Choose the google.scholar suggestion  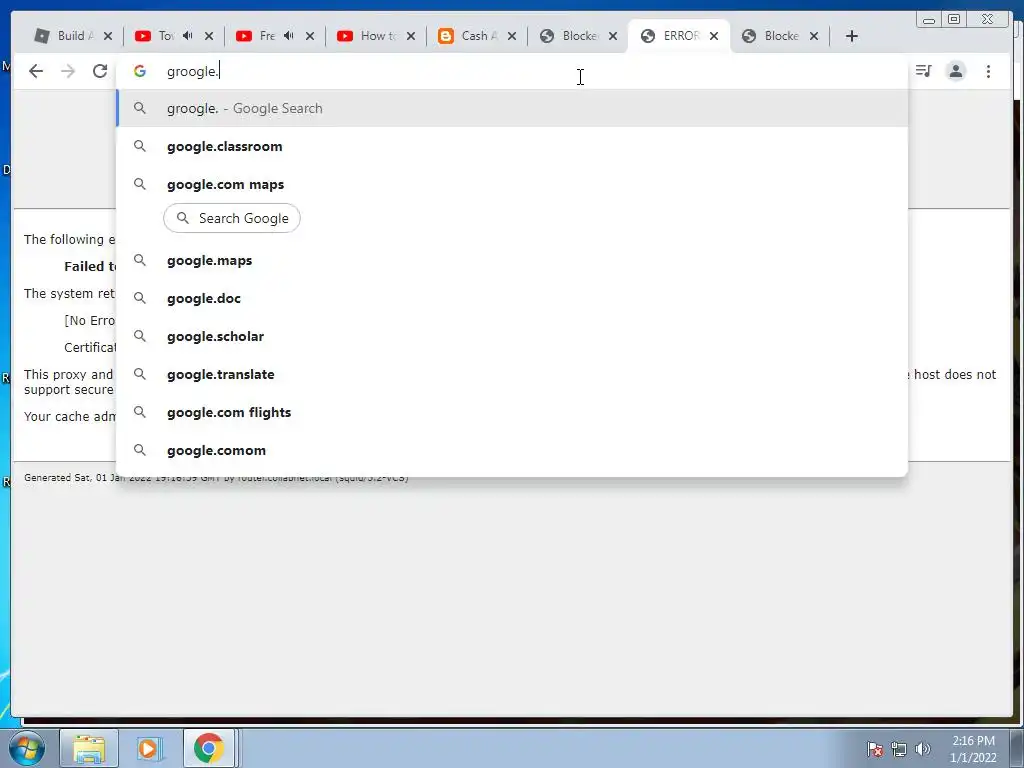pyautogui.click(x=512, y=336)
